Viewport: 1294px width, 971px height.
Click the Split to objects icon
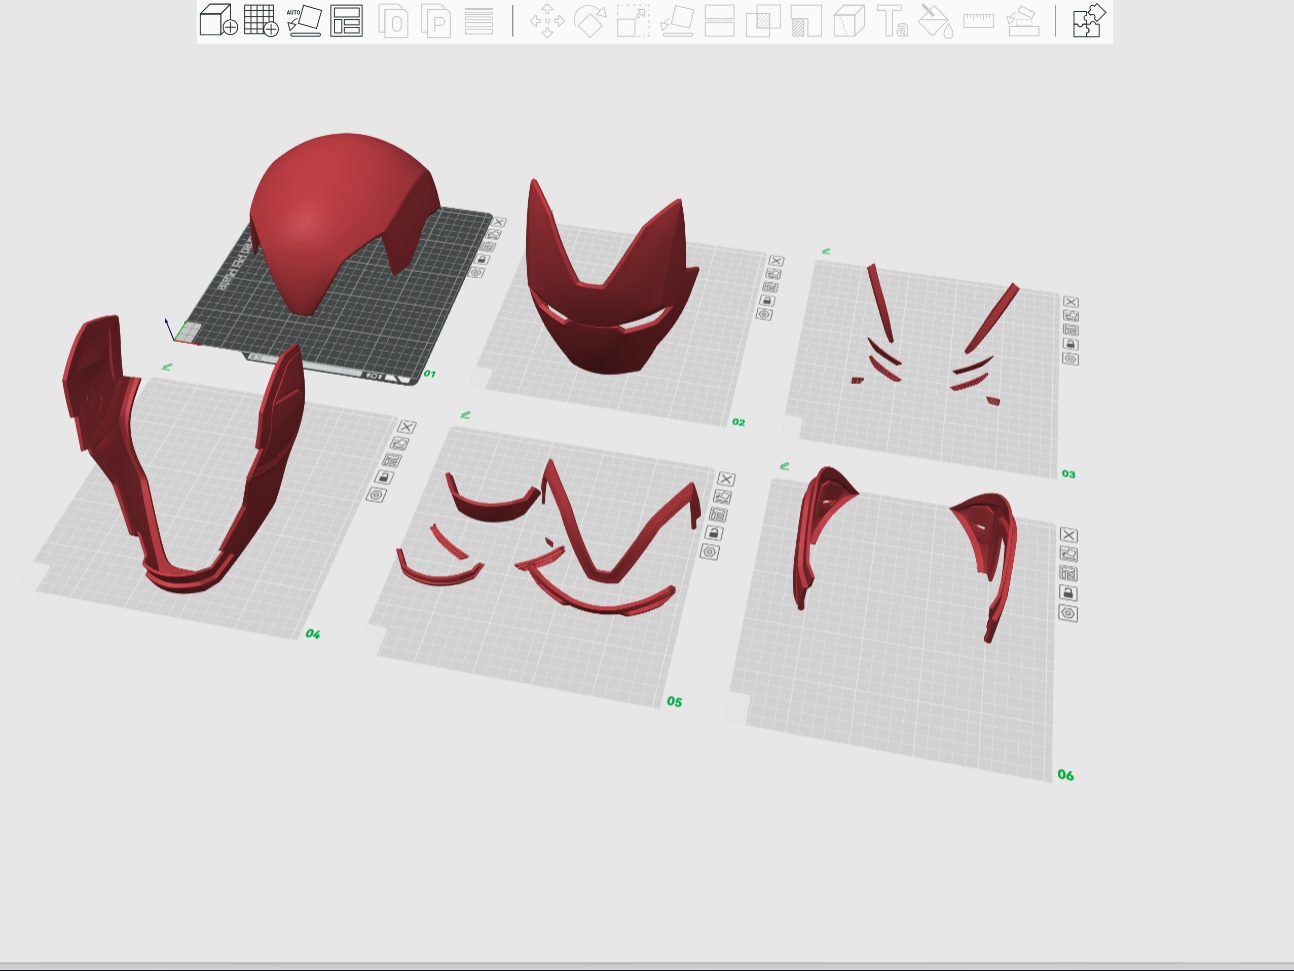tap(393, 21)
